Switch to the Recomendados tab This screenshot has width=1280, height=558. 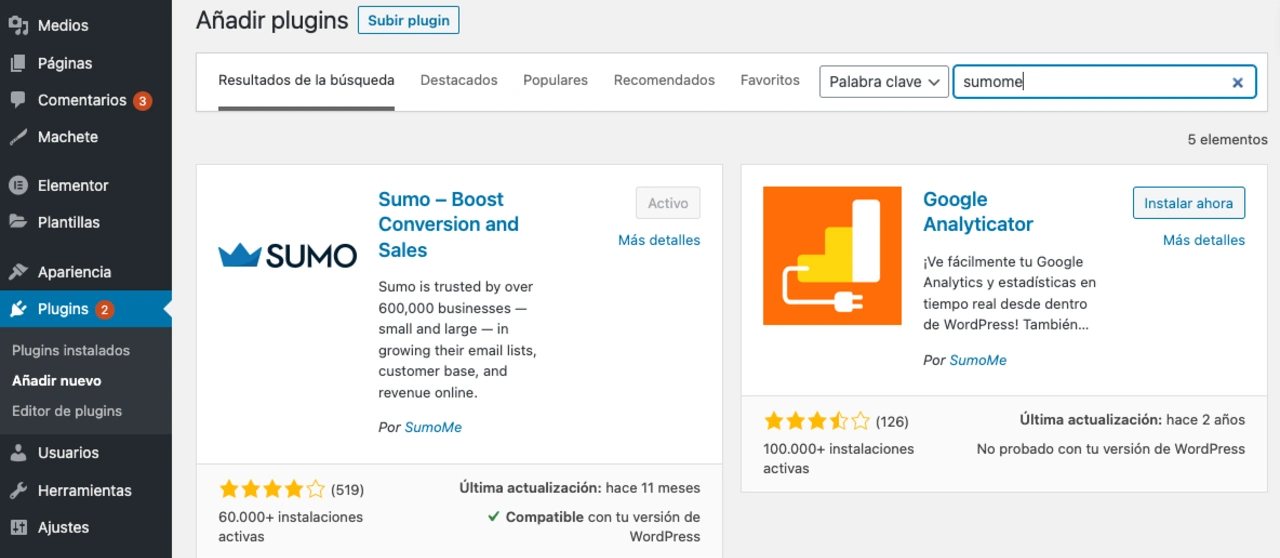click(664, 80)
